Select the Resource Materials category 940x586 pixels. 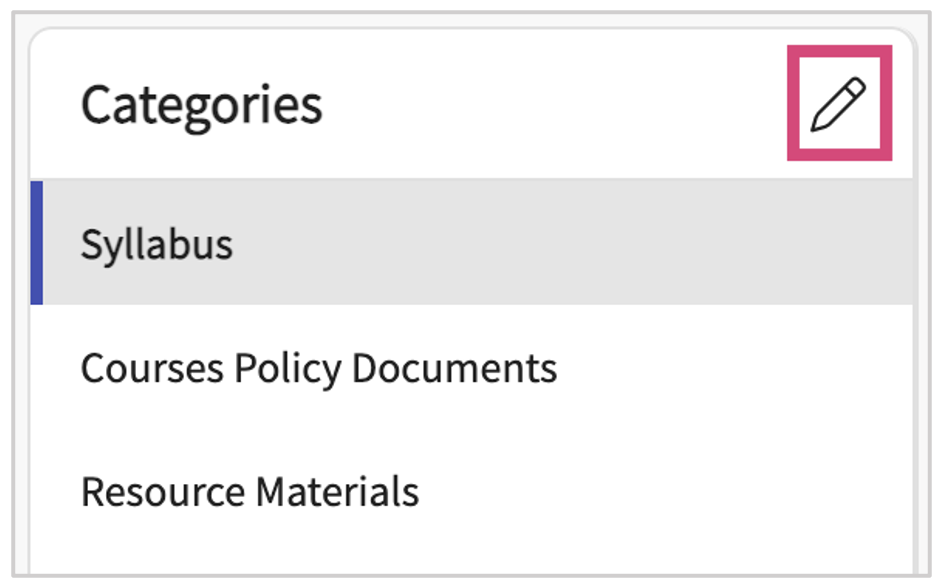(x=249, y=492)
